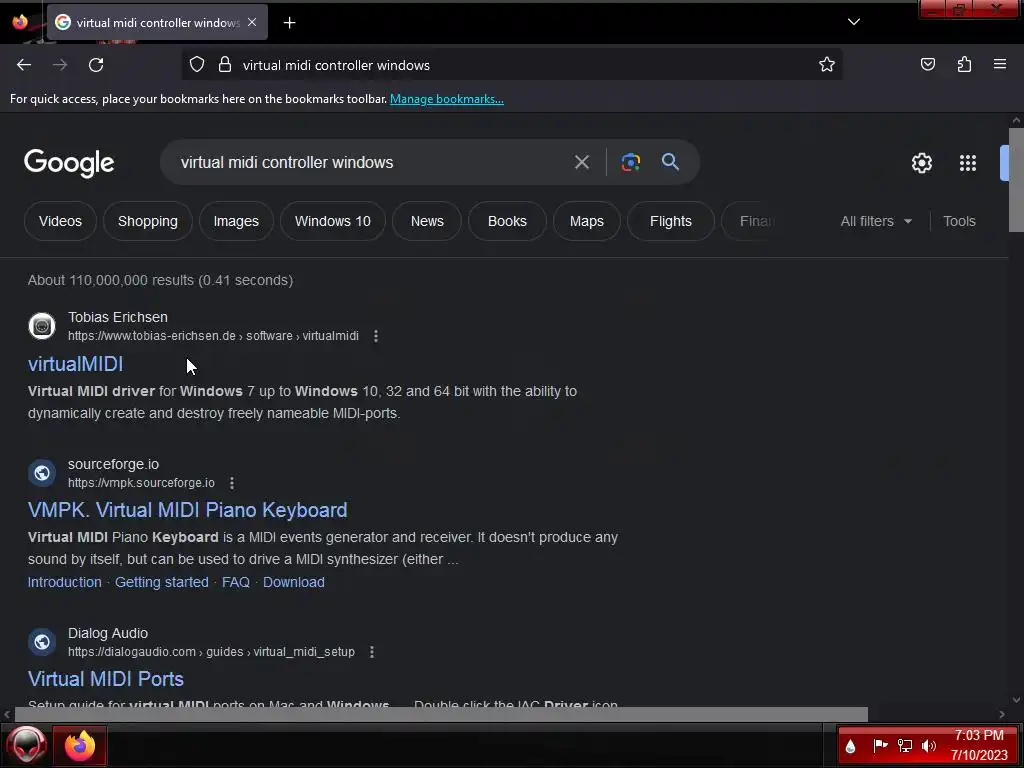Open more options for Dialog Audio result
Image resolution: width=1024 pixels, height=768 pixels.
tap(372, 652)
